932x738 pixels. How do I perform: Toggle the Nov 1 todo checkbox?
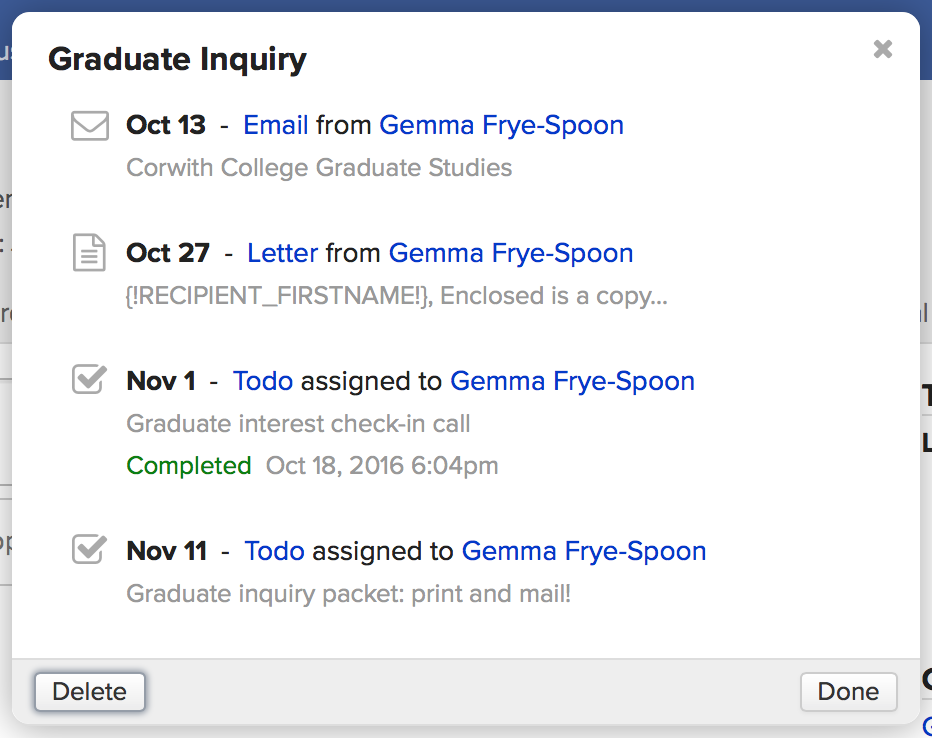(x=90, y=380)
